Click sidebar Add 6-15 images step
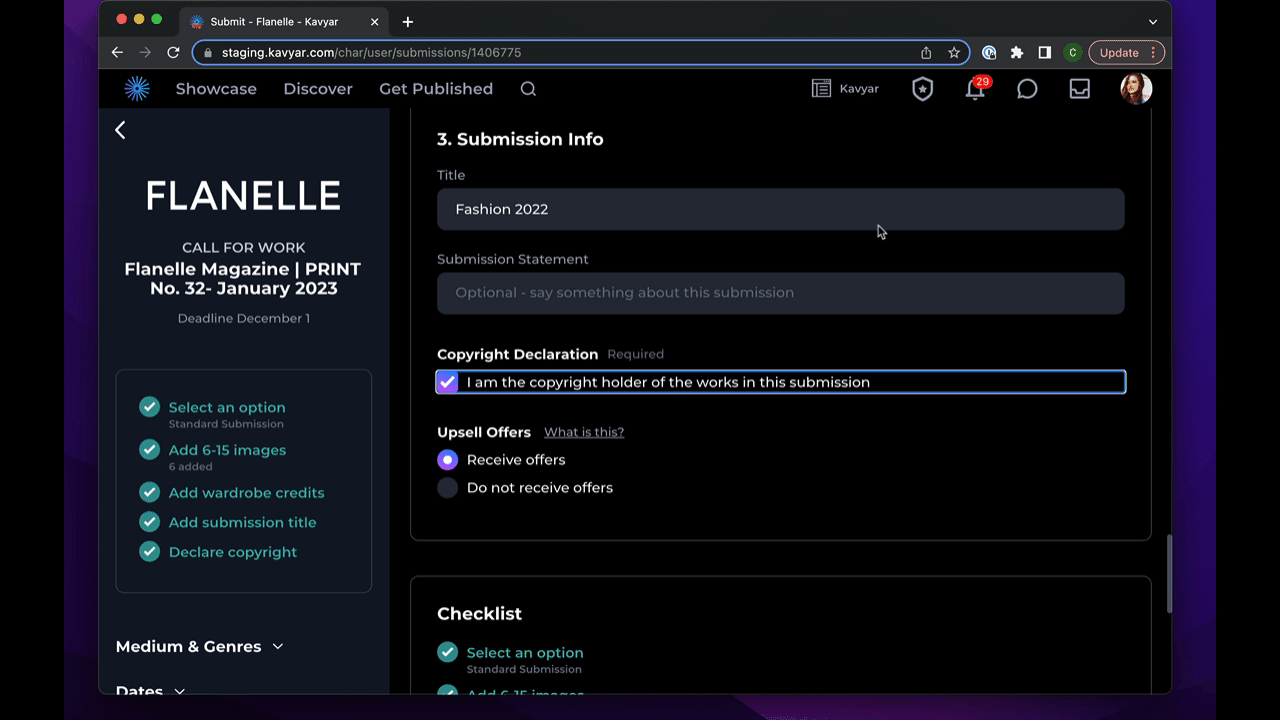 pos(227,450)
